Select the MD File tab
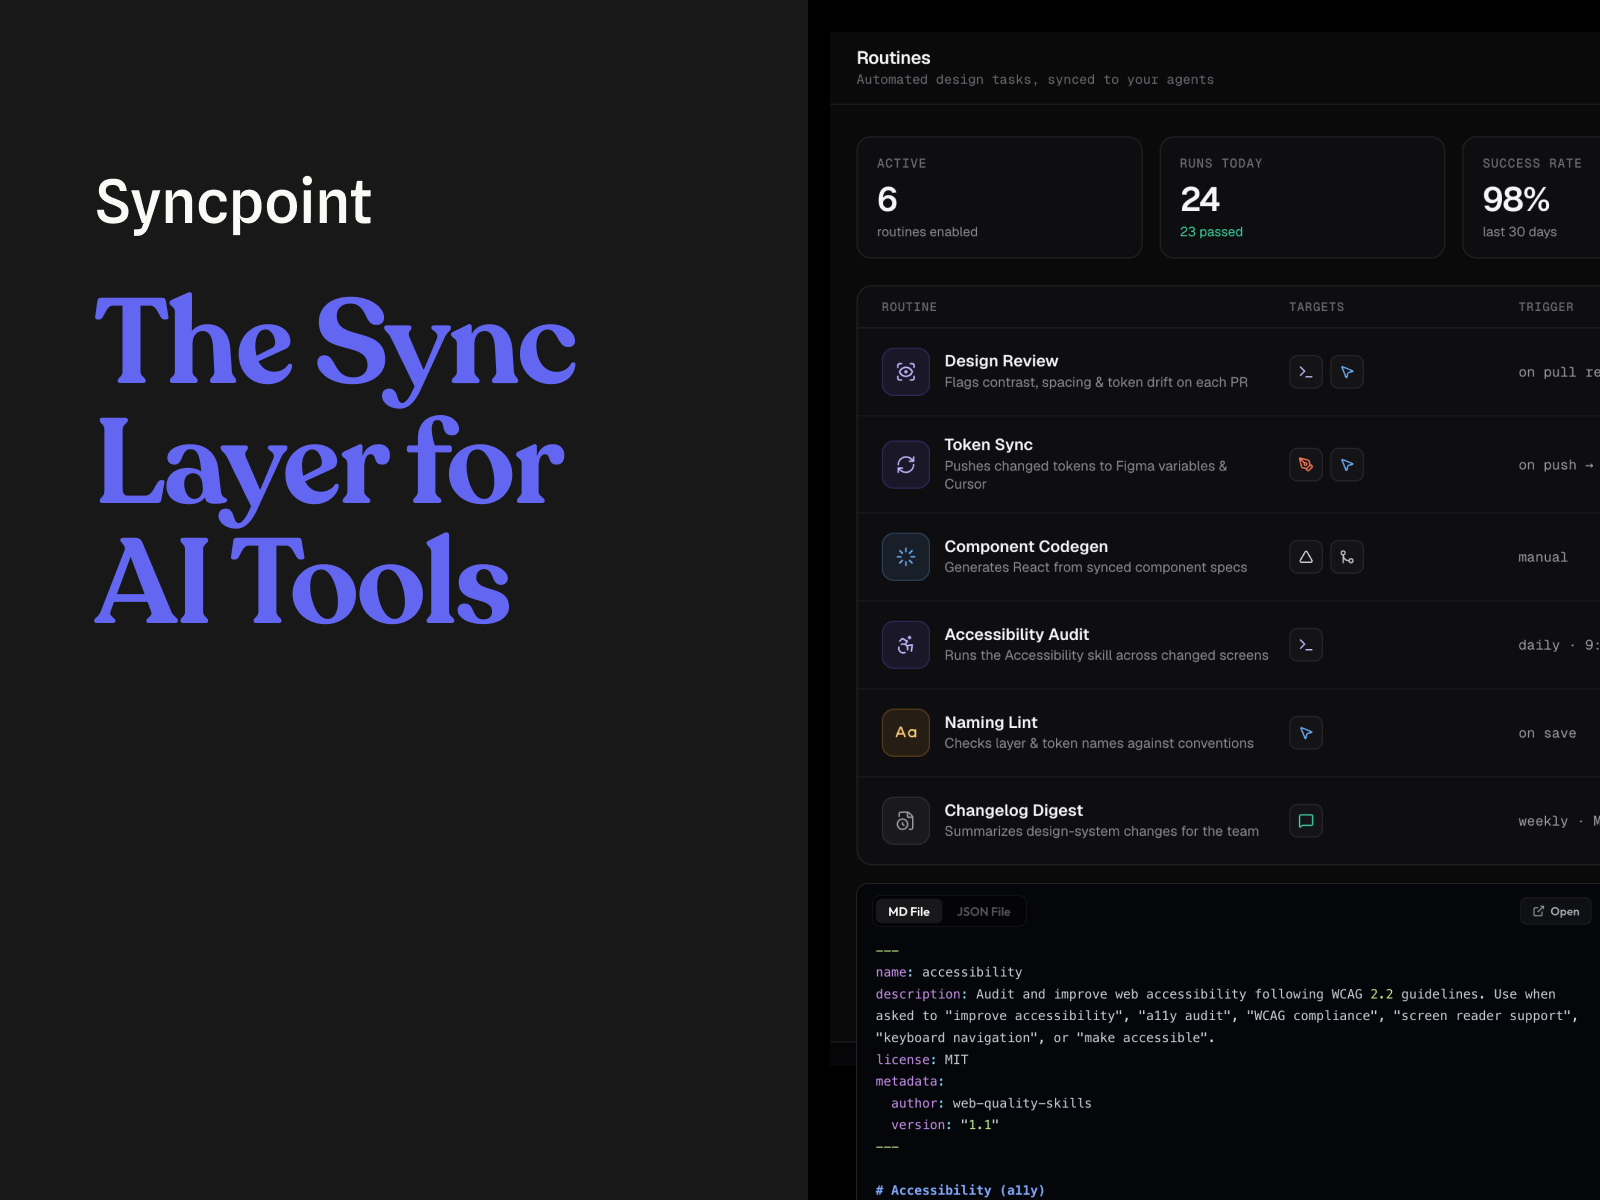 coord(908,911)
